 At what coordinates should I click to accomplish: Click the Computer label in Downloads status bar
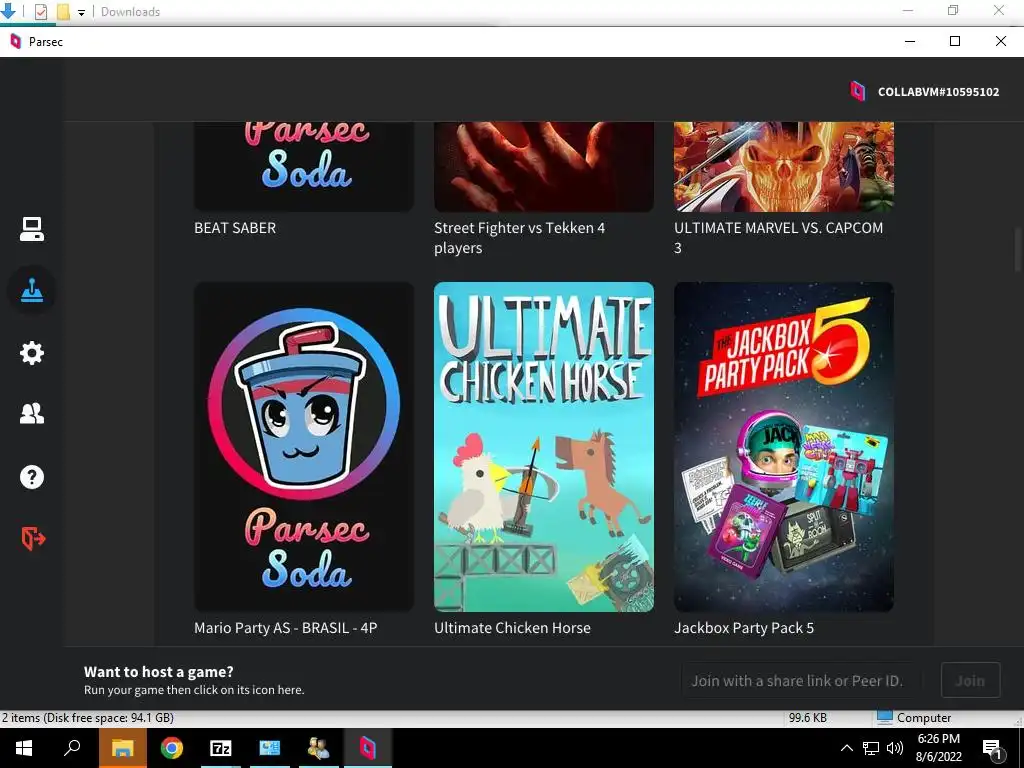[923, 718]
